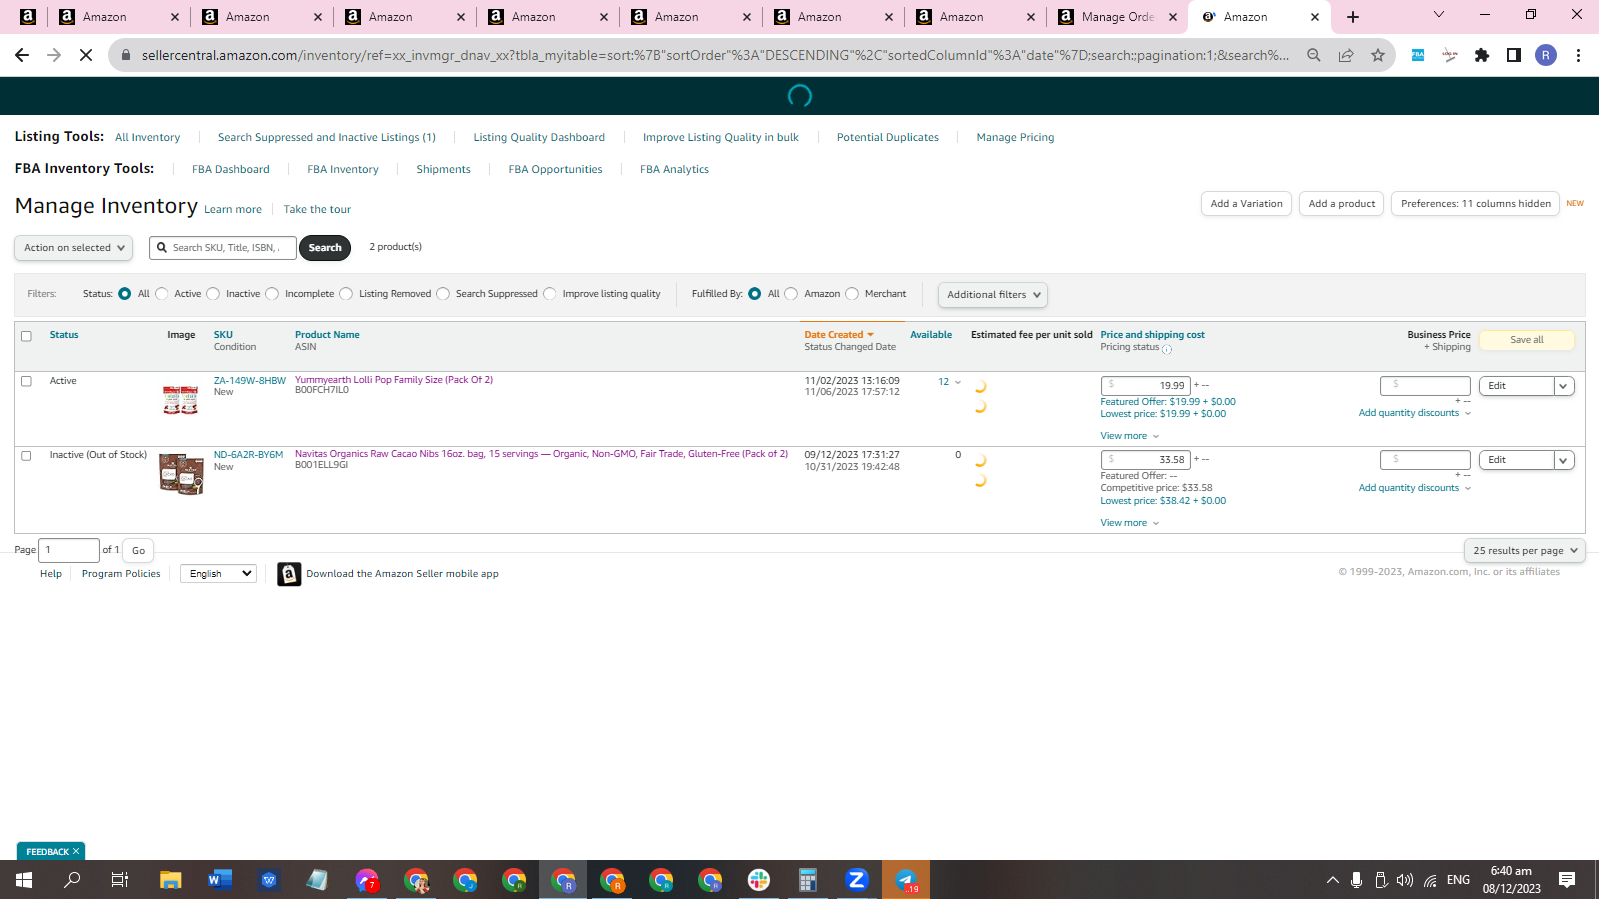Select the Incomplete status filter

point(272,294)
